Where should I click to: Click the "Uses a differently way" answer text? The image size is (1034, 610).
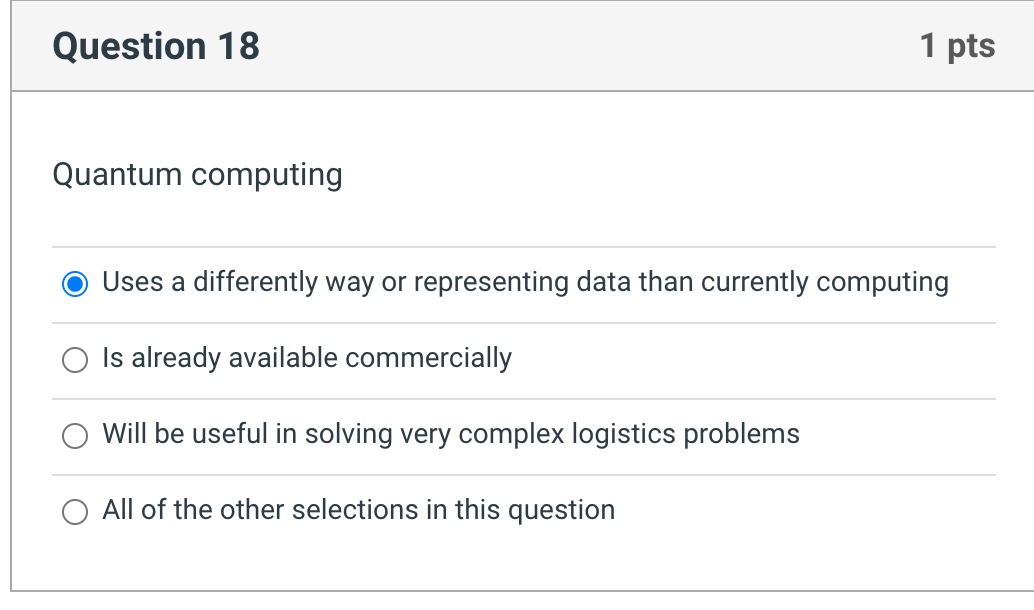pyautogui.click(x=525, y=283)
